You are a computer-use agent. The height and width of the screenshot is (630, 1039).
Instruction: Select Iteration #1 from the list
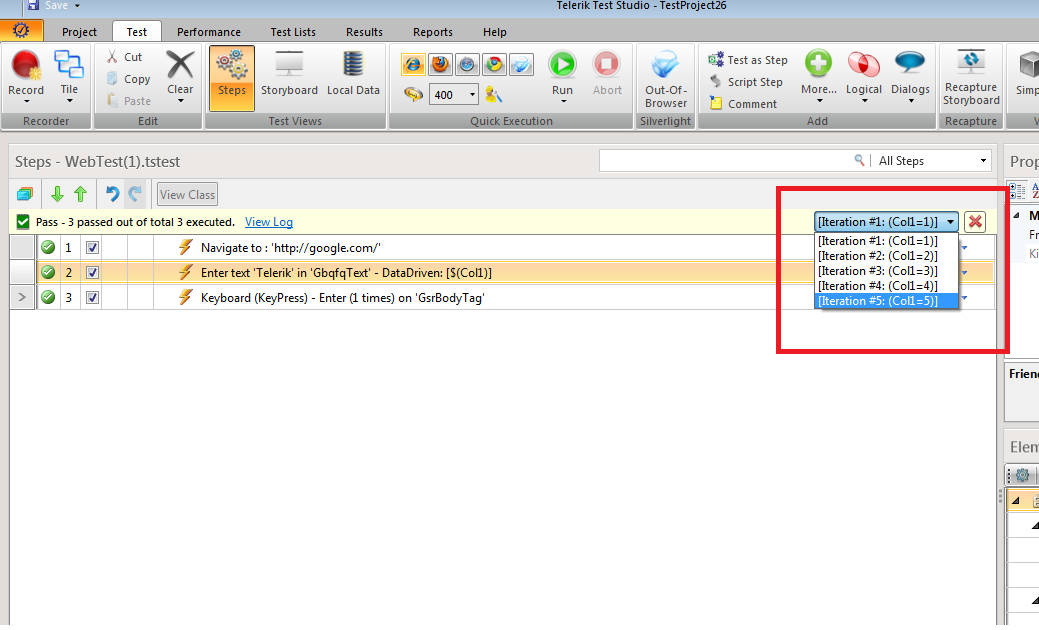click(x=886, y=241)
